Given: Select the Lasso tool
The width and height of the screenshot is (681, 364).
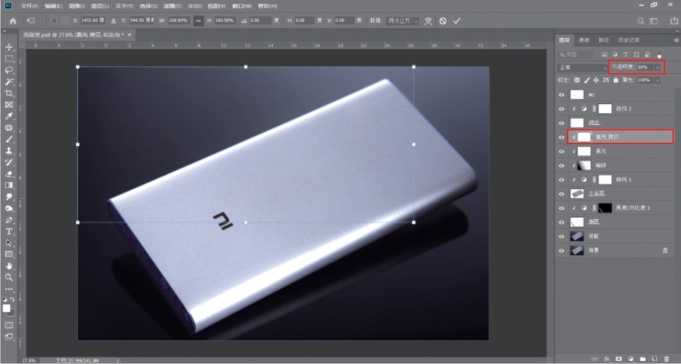Looking at the screenshot, I should [x=9, y=70].
